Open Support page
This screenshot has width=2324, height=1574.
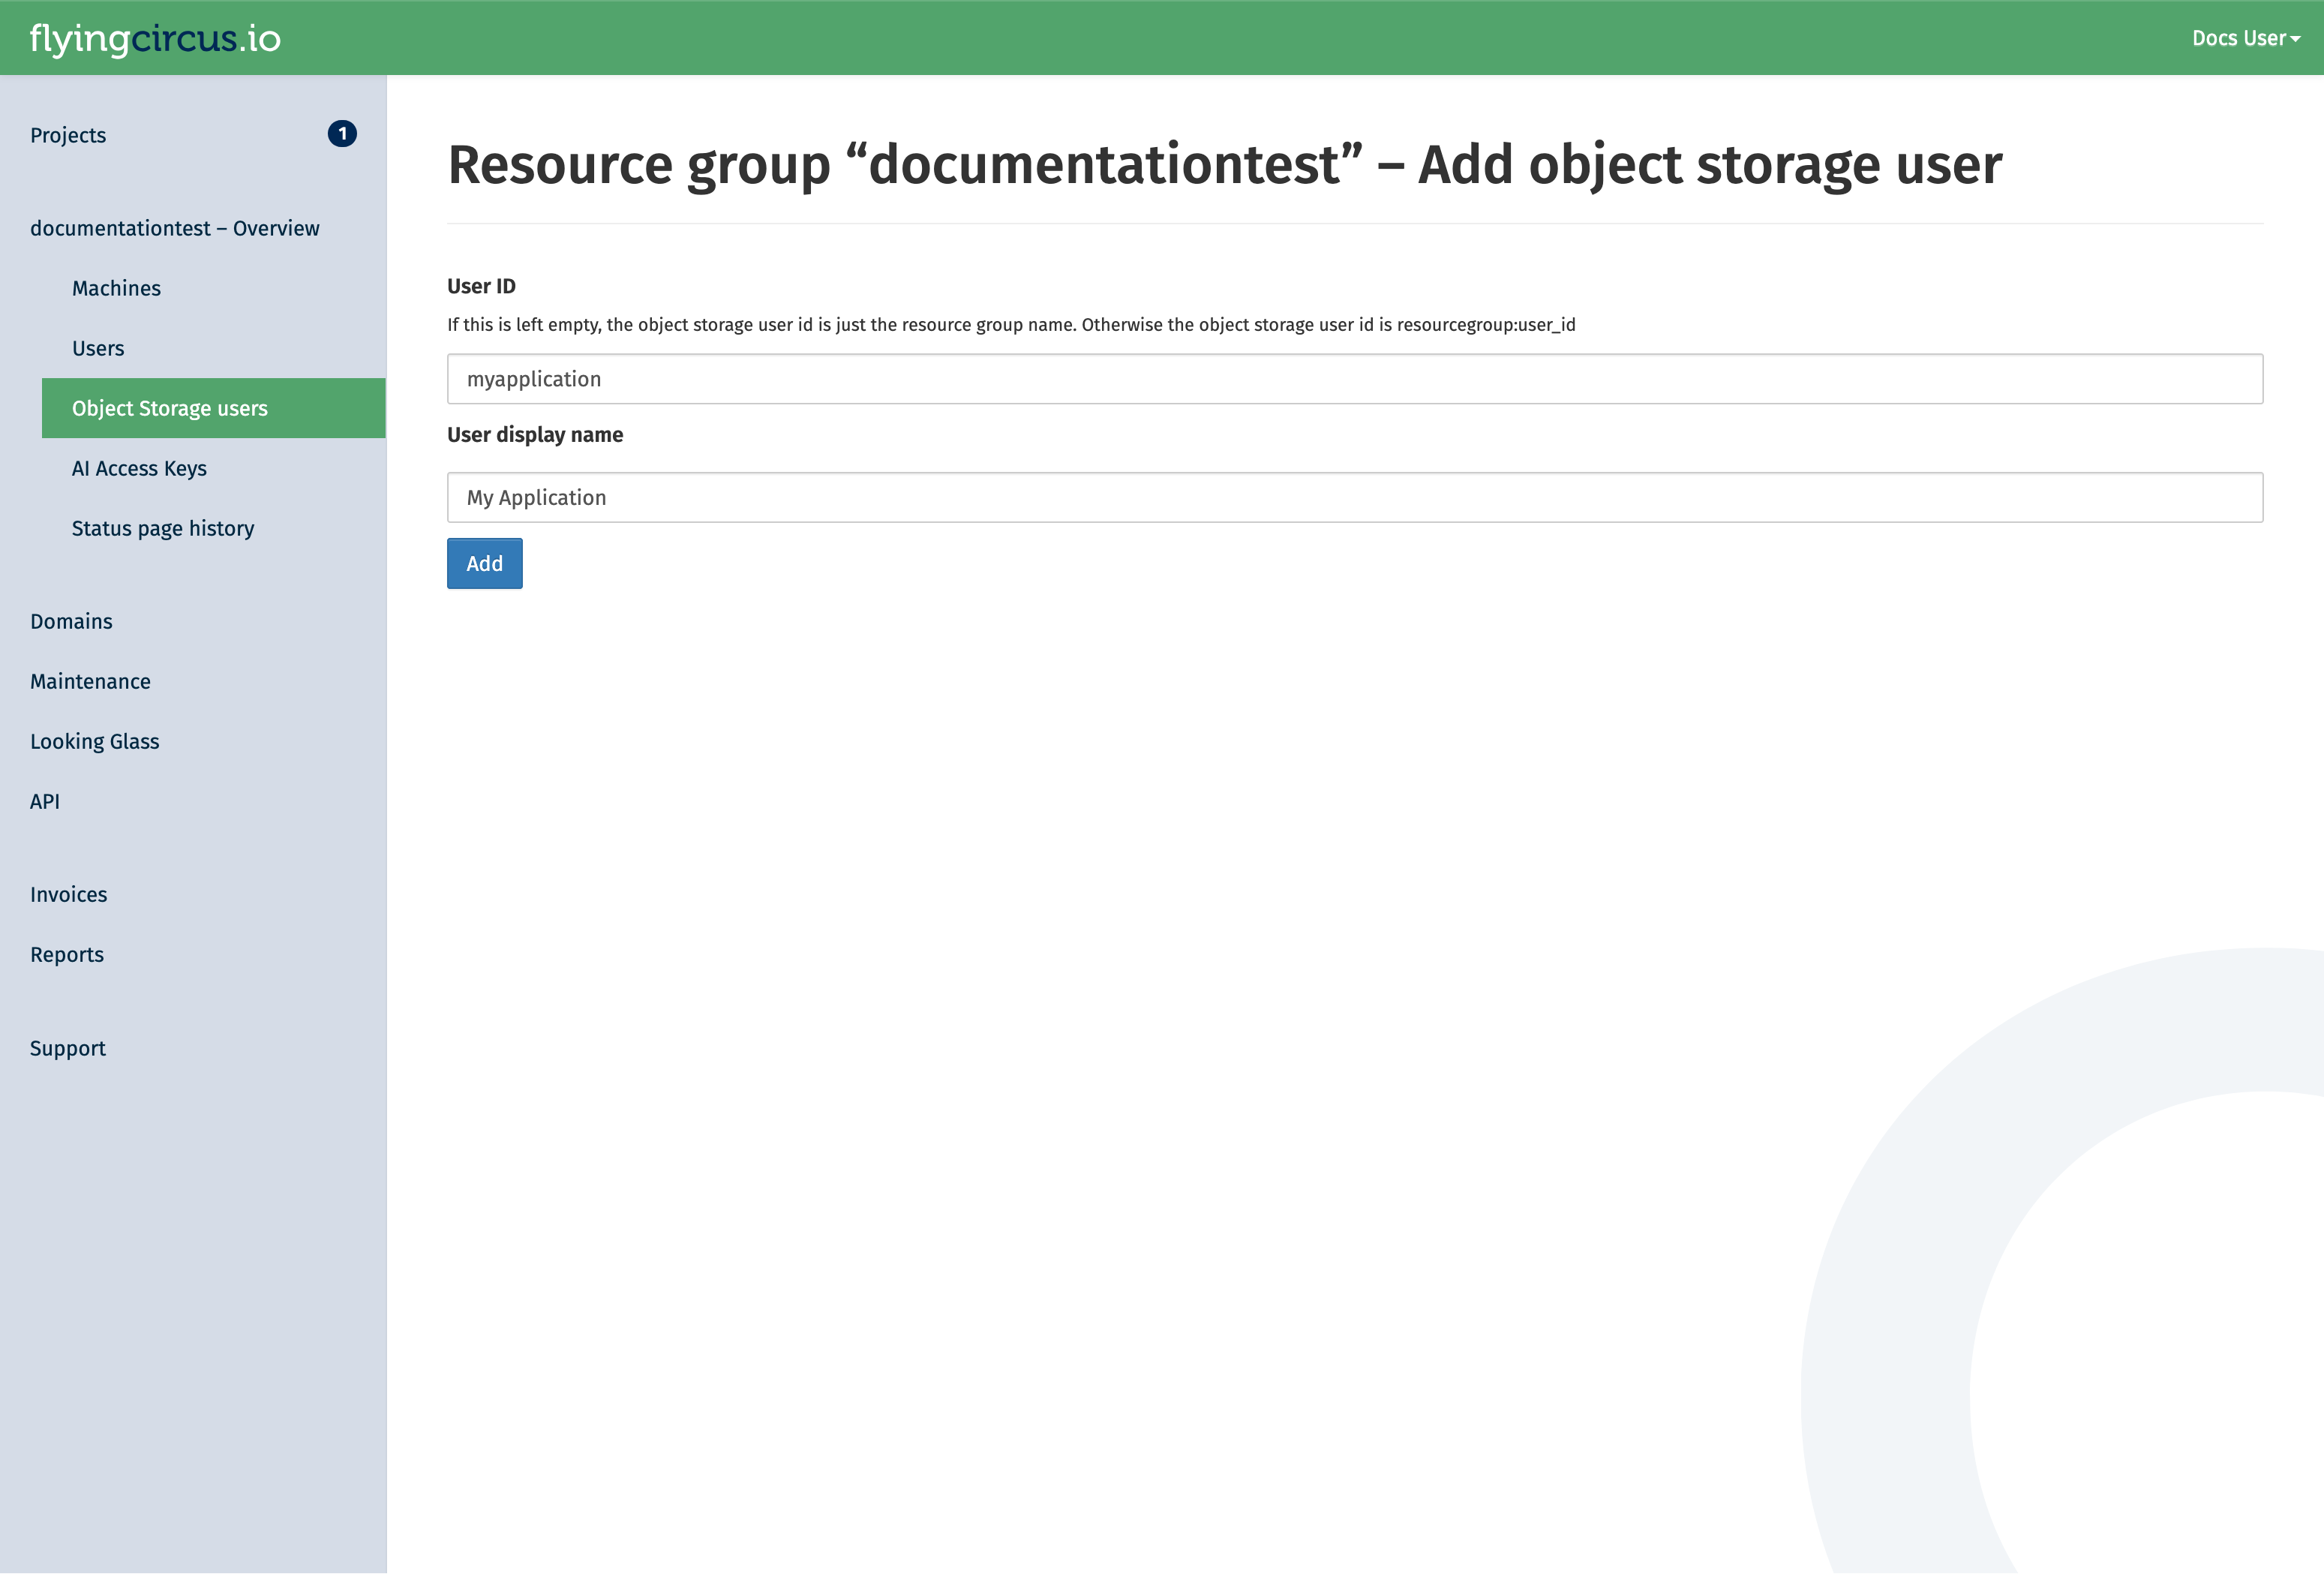tap(67, 1048)
